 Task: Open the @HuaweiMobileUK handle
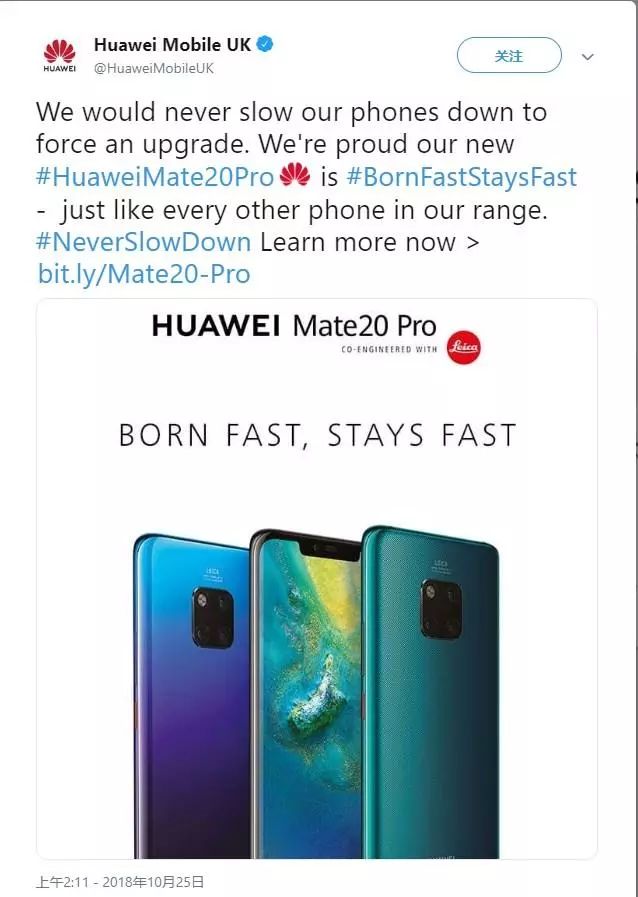(x=153, y=69)
